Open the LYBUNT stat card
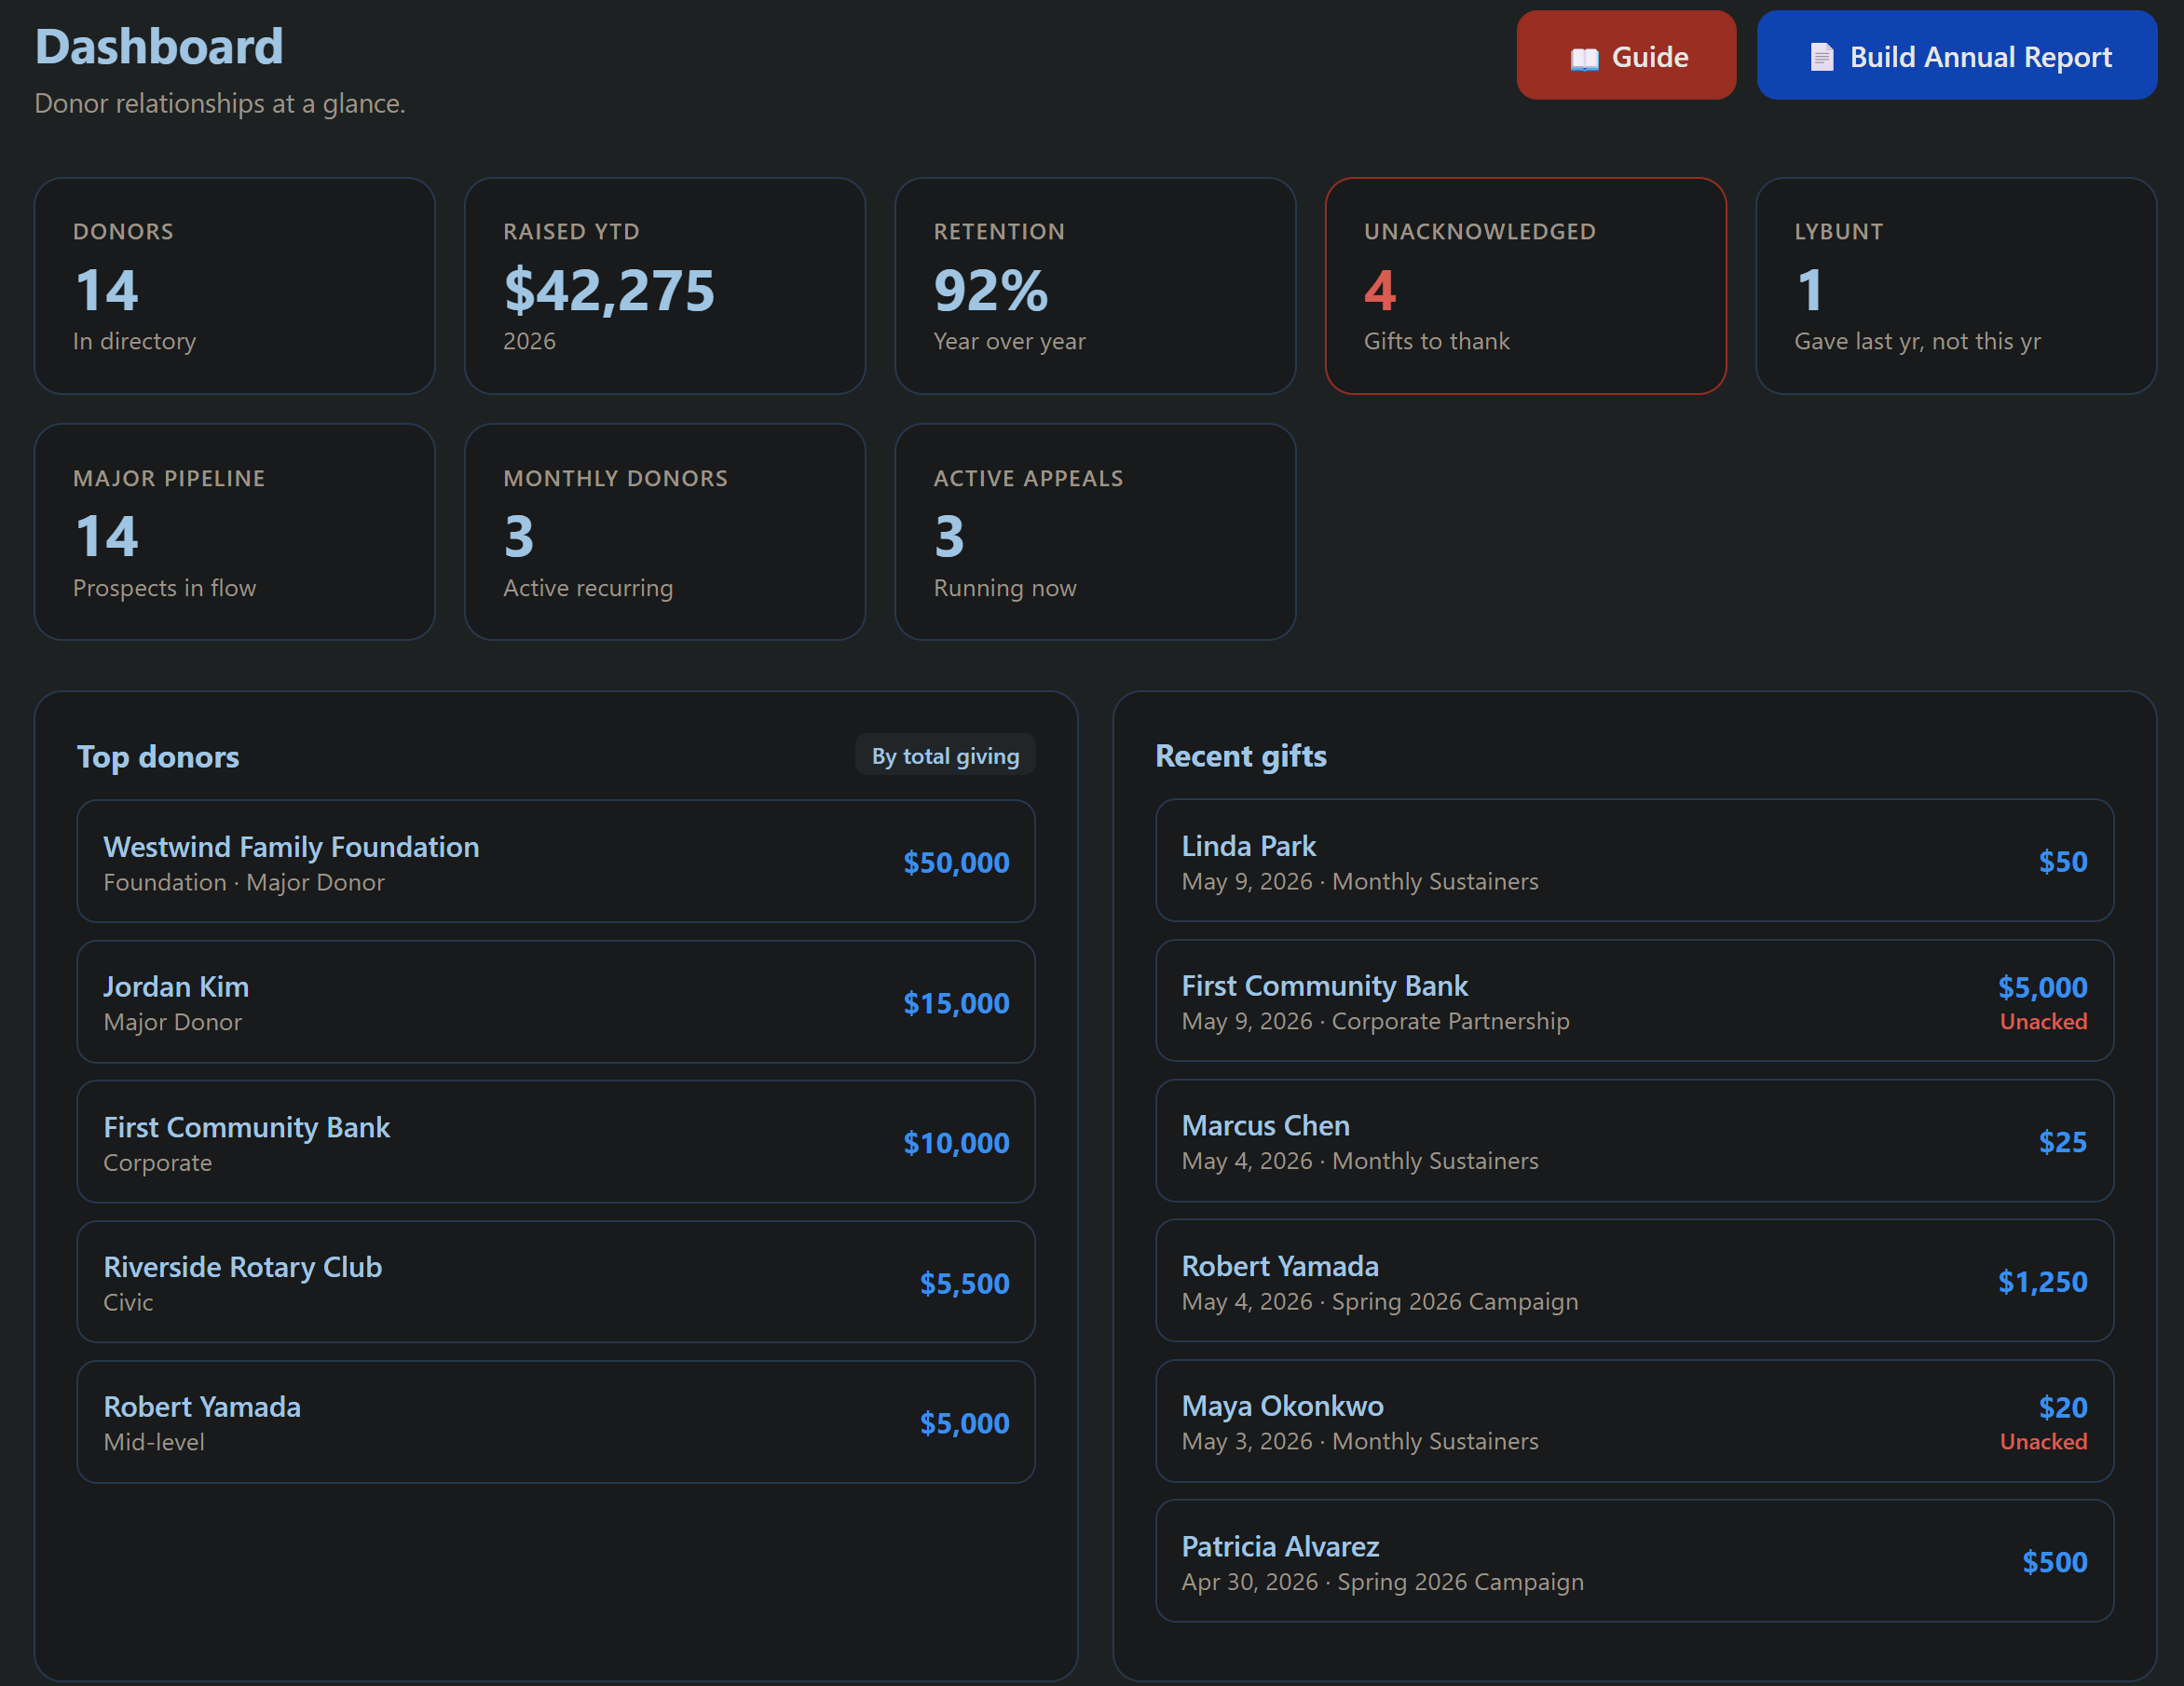This screenshot has width=2184, height=1686. (x=1956, y=286)
